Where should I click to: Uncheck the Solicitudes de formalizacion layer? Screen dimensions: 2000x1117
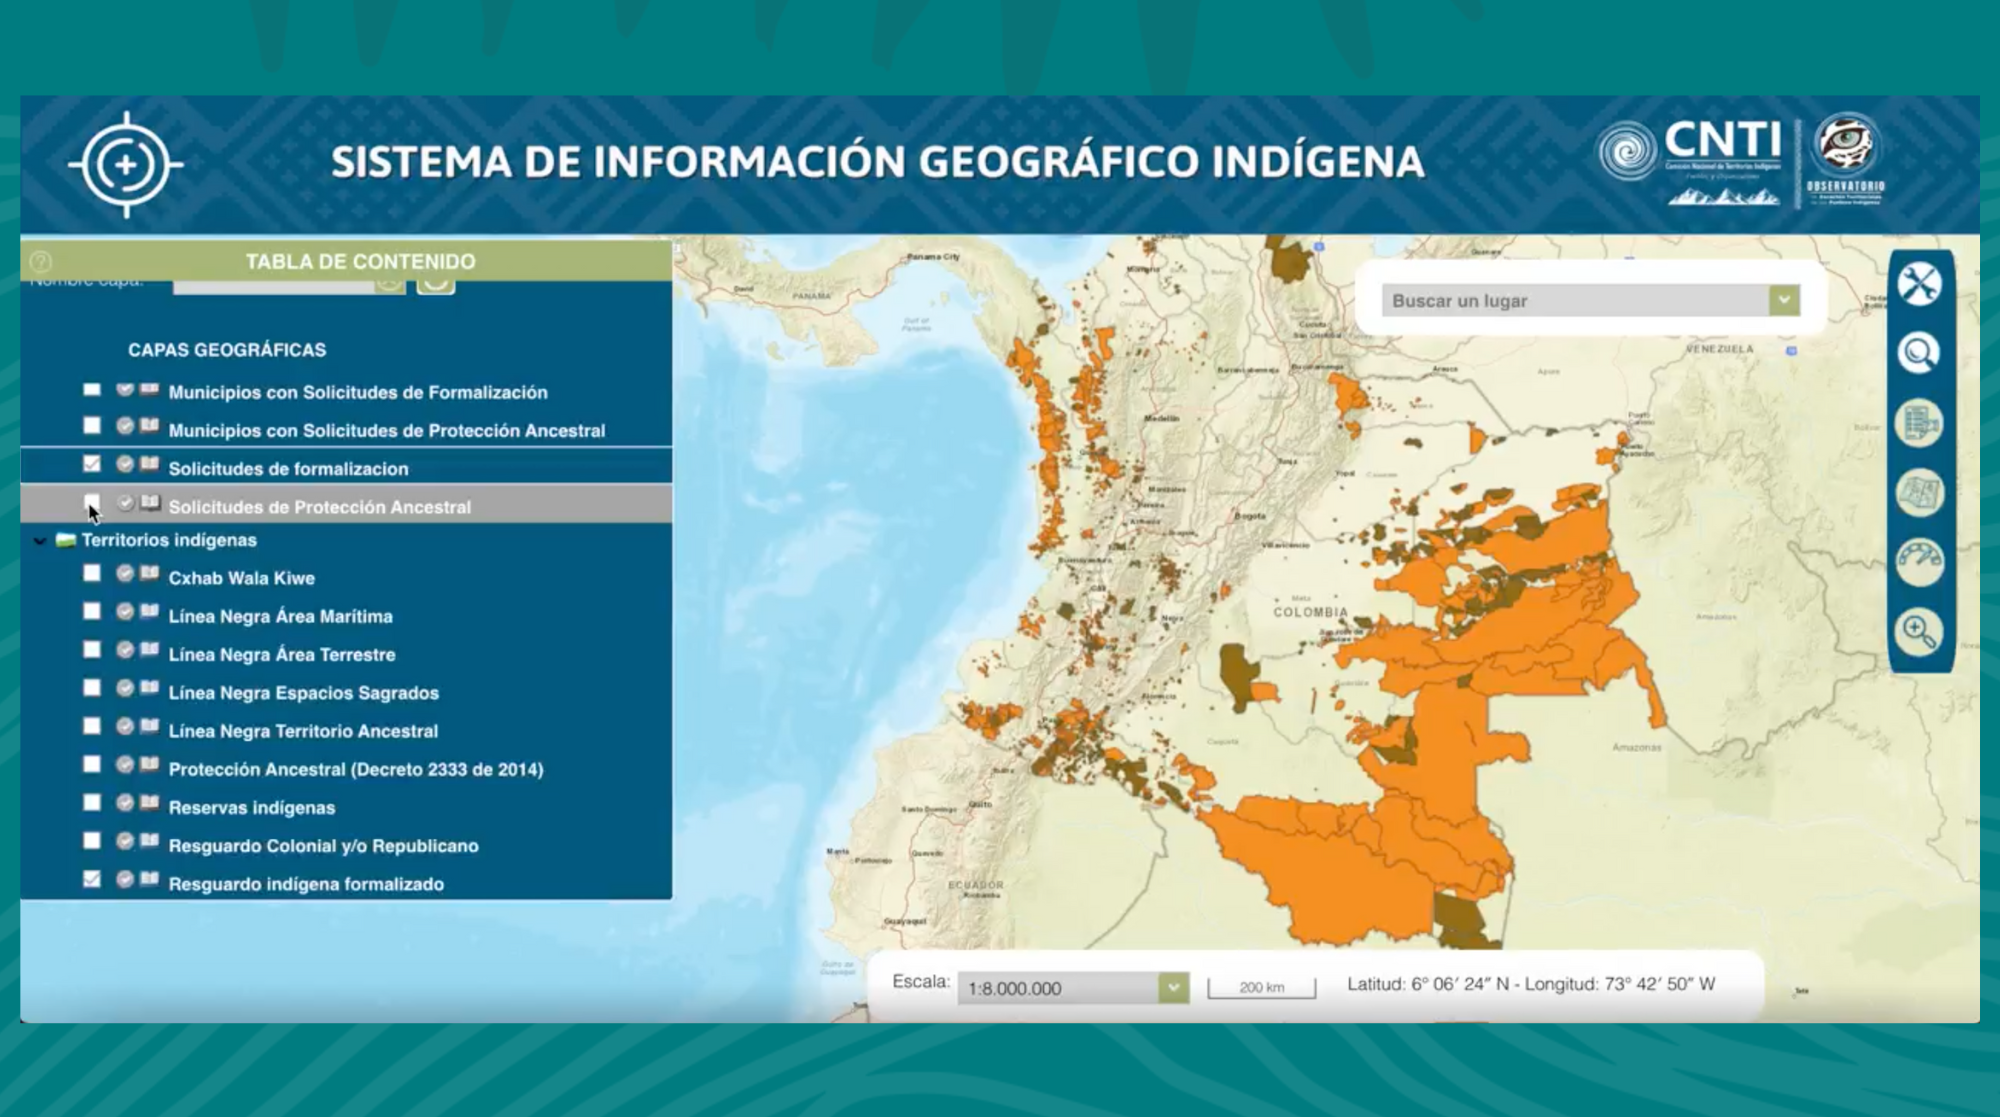point(92,464)
